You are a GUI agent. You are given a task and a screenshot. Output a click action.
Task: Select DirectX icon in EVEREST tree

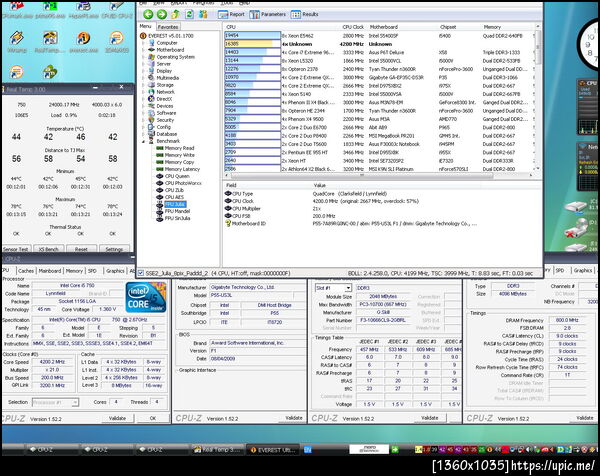click(x=151, y=99)
